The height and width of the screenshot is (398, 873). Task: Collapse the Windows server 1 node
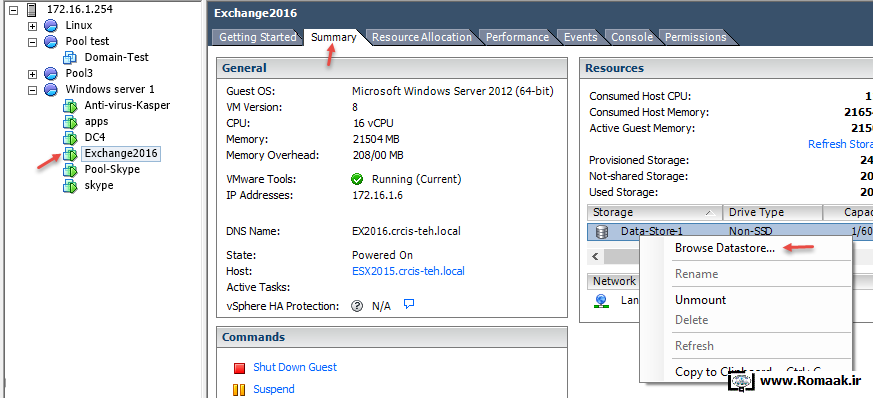[33, 90]
